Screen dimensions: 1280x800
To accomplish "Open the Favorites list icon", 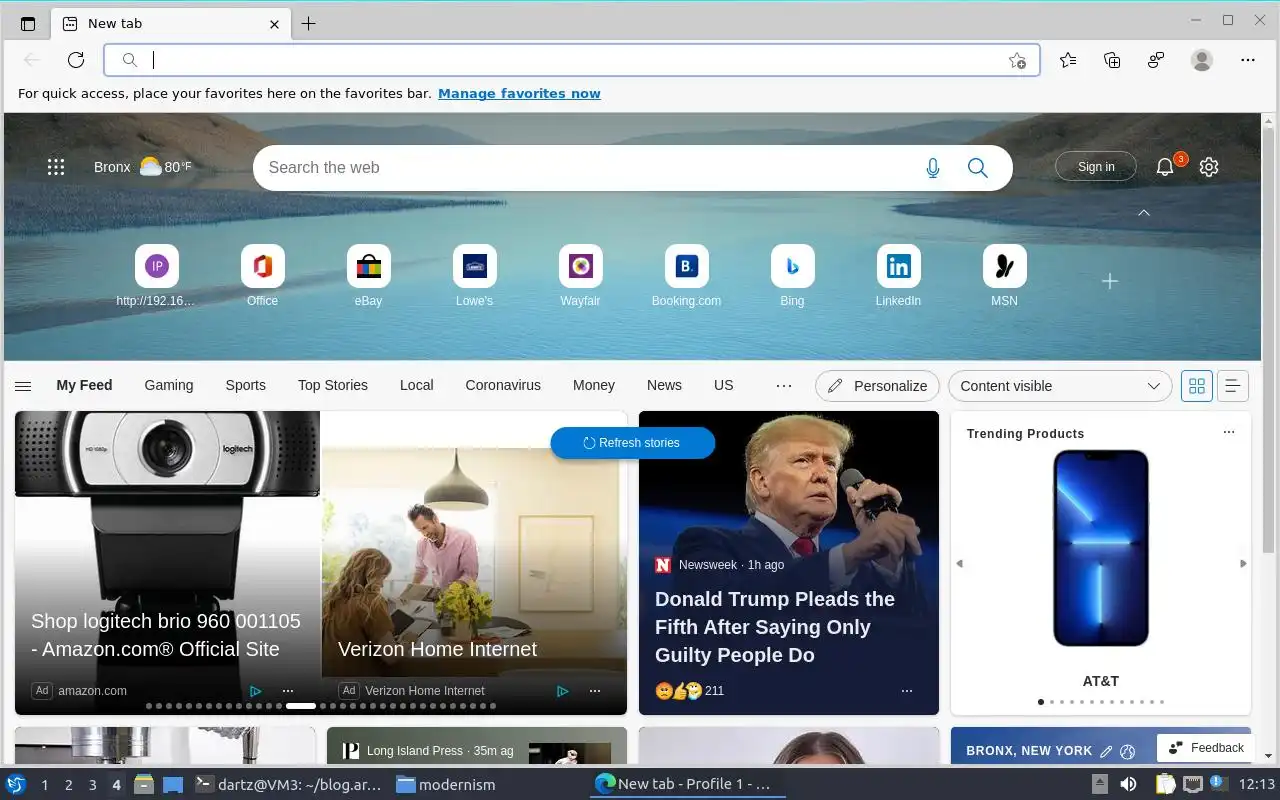I will pos(1068,60).
